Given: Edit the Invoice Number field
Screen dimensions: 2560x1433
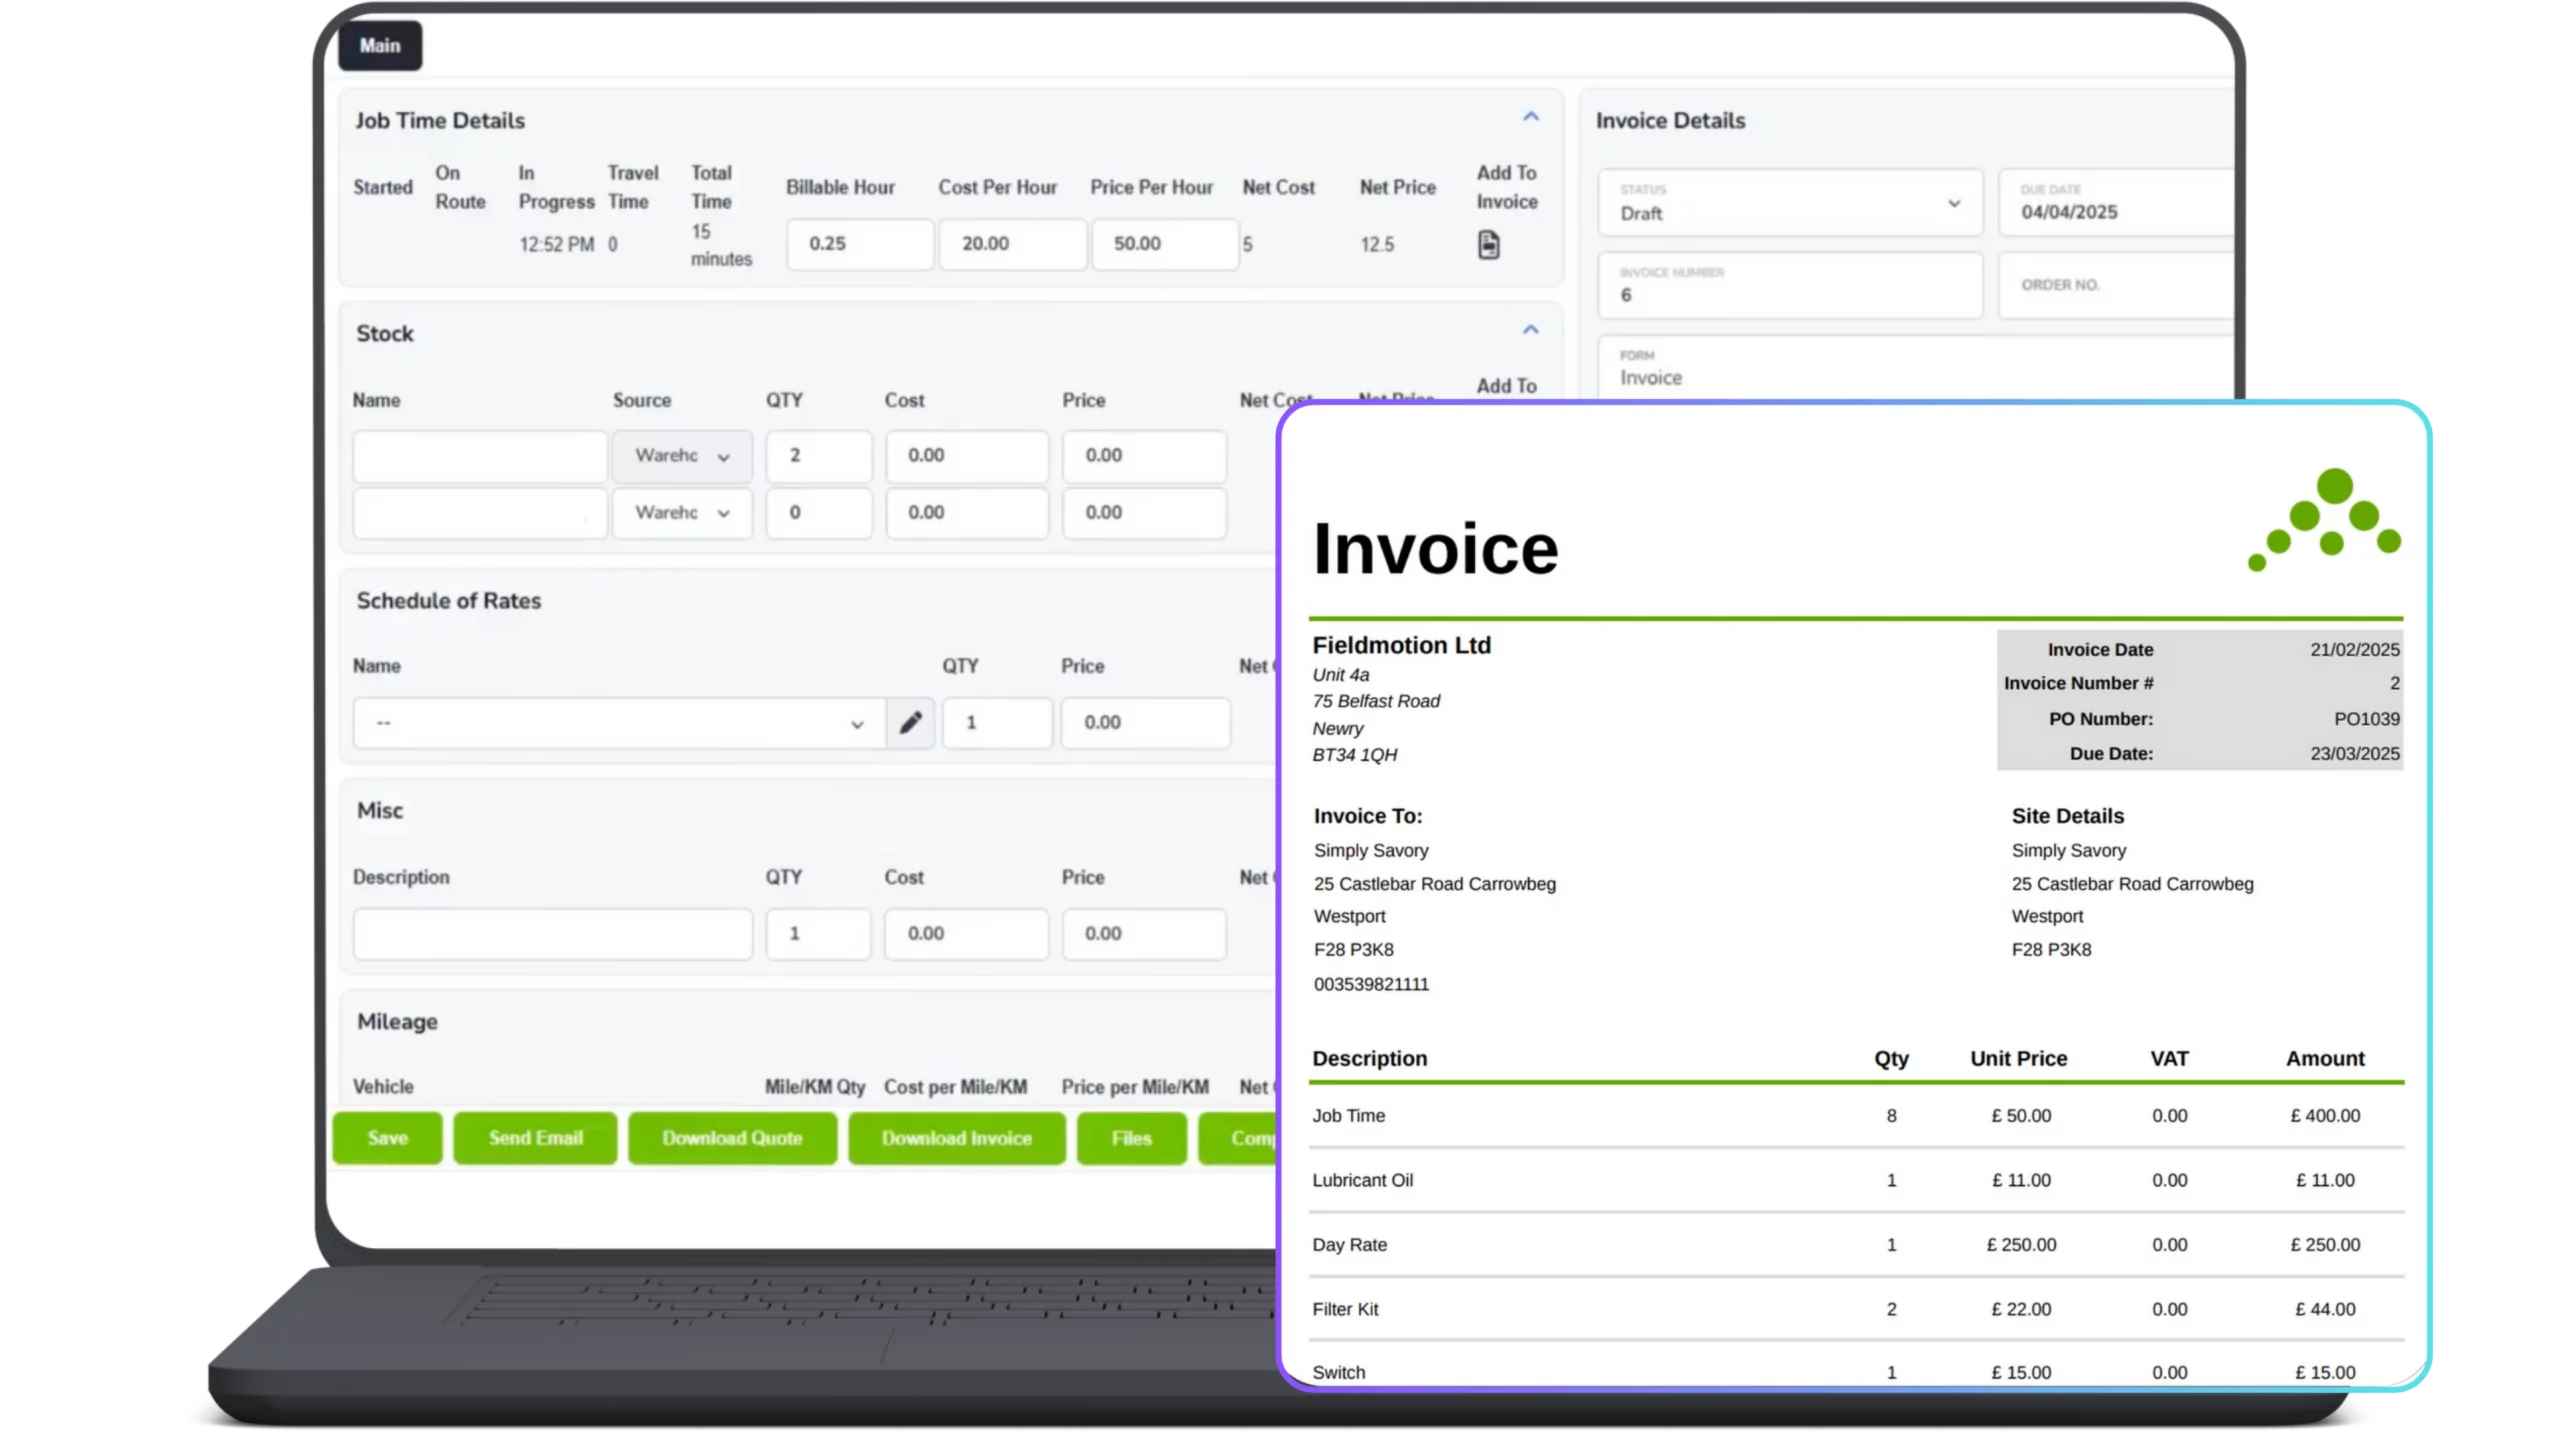Looking at the screenshot, I should click(1789, 290).
